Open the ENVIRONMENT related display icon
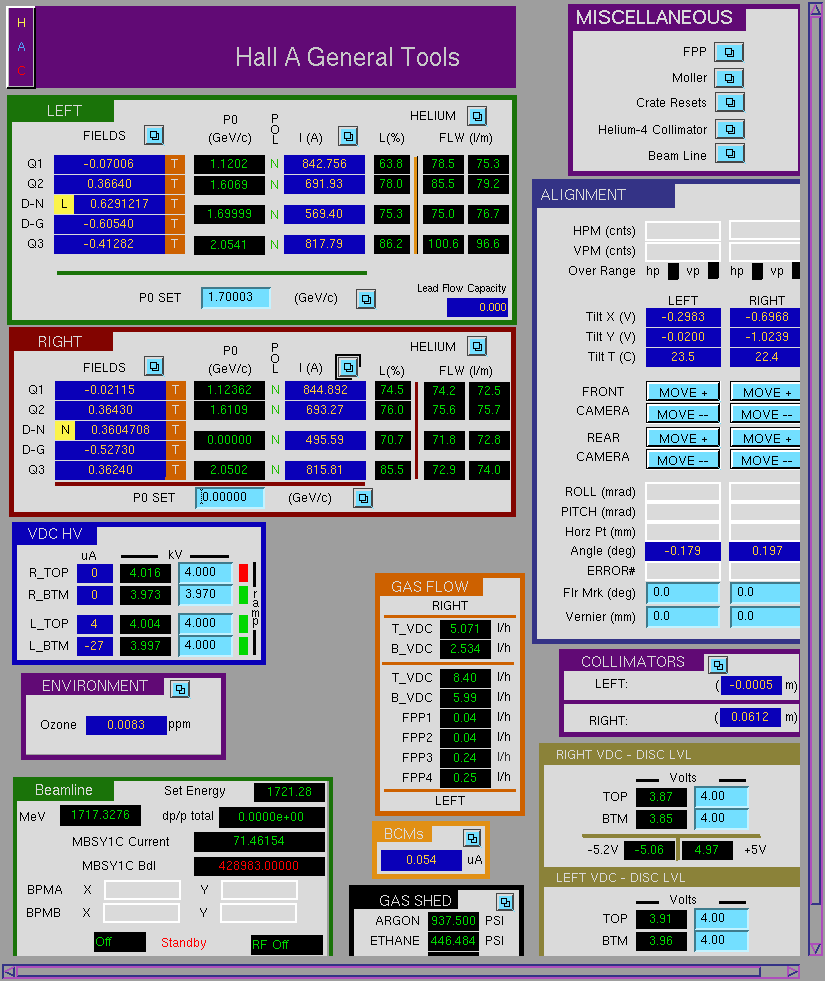The image size is (825, 981). tap(180, 689)
